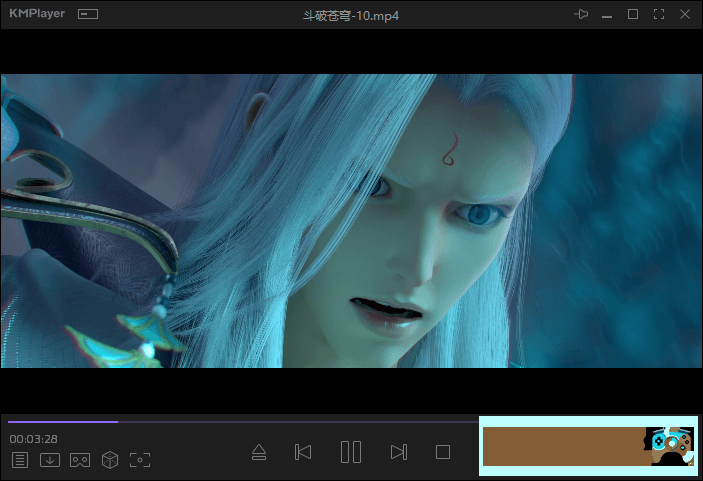Enter fullscreen mode using the corner-brackets icon

pos(659,14)
